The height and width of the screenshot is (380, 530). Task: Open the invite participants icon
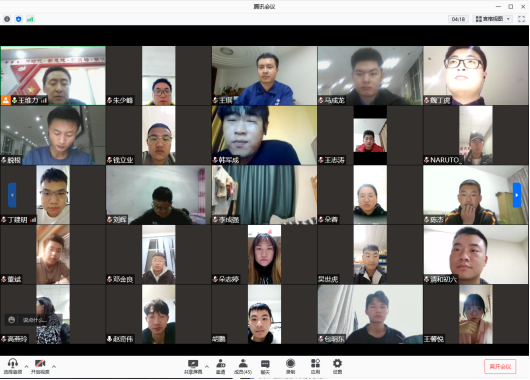(x=221, y=366)
